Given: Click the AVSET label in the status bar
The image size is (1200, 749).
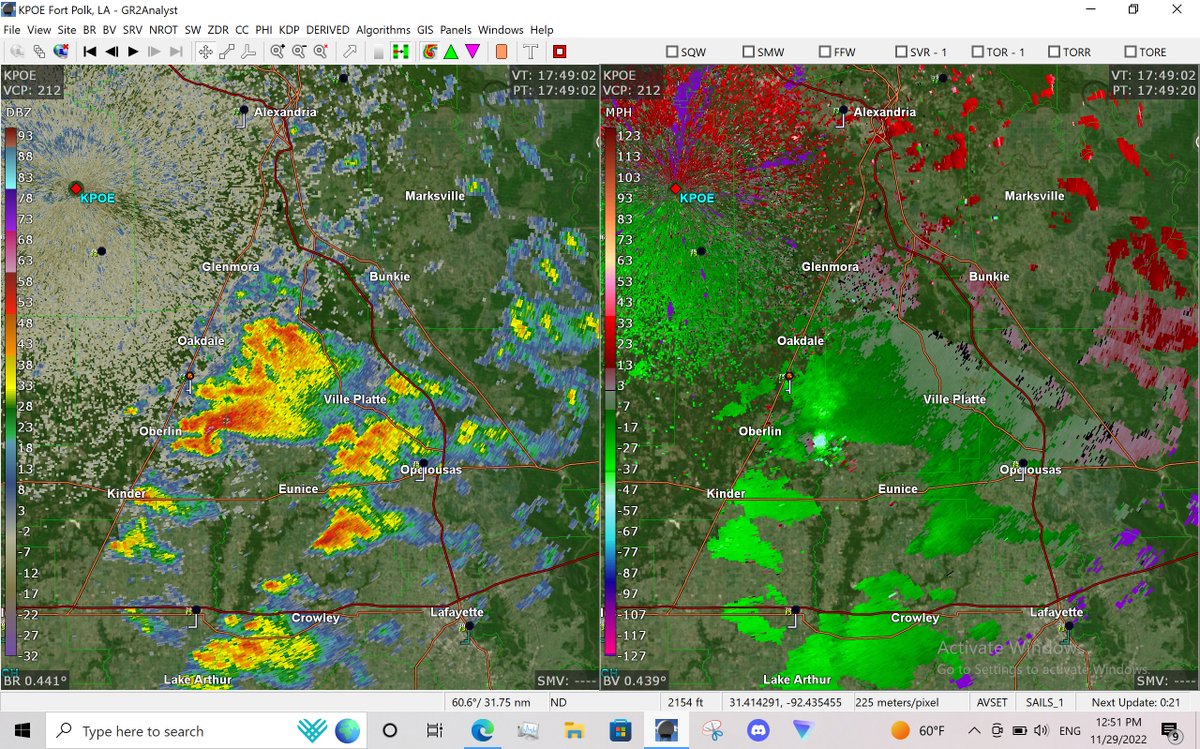Looking at the screenshot, I should (x=991, y=701).
